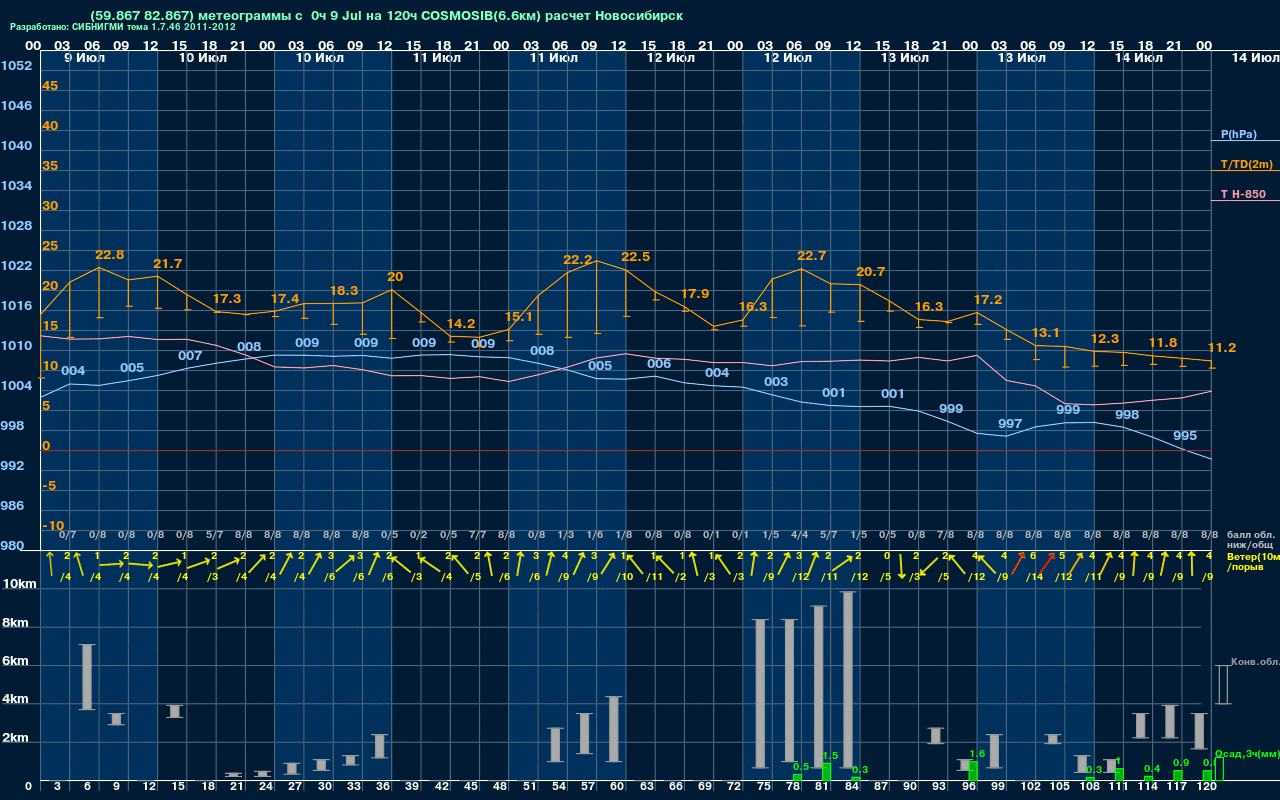This screenshot has height=800, width=1280.
Task: Click the chart title mentioning COSMOSIB(6.6км)
Action: click(386, 16)
